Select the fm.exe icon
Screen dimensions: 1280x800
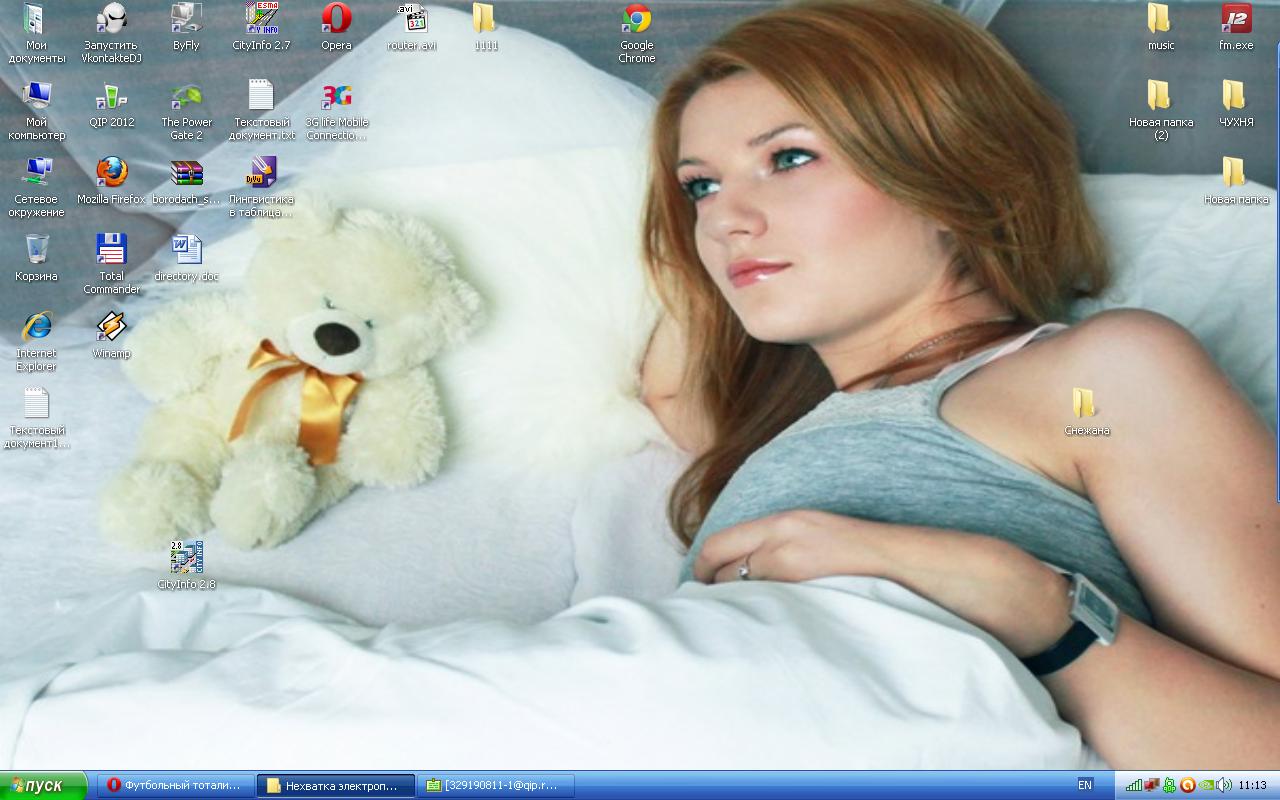(1235, 20)
